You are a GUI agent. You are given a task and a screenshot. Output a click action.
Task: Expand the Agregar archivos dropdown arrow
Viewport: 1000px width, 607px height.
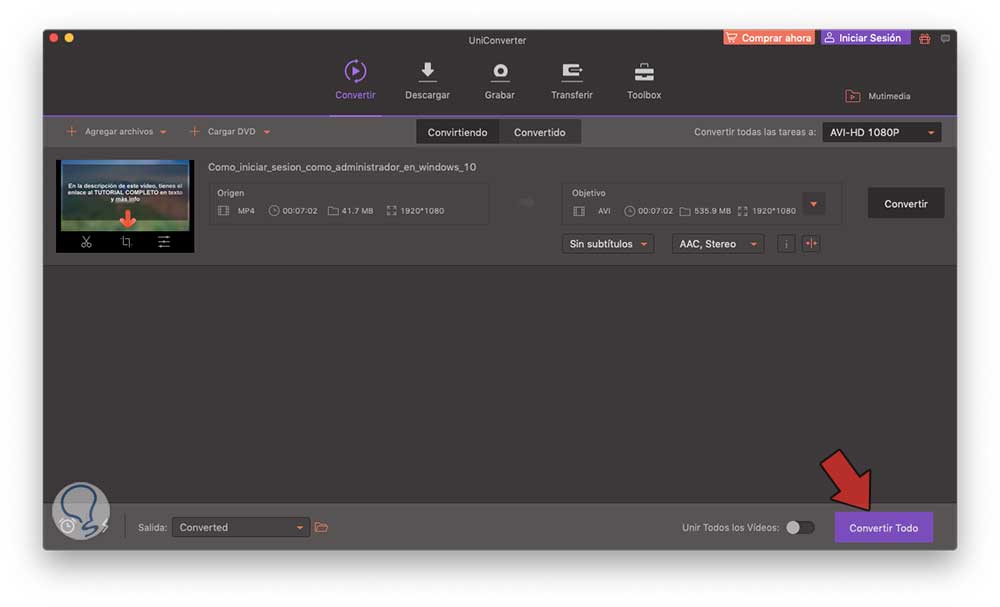coord(163,132)
